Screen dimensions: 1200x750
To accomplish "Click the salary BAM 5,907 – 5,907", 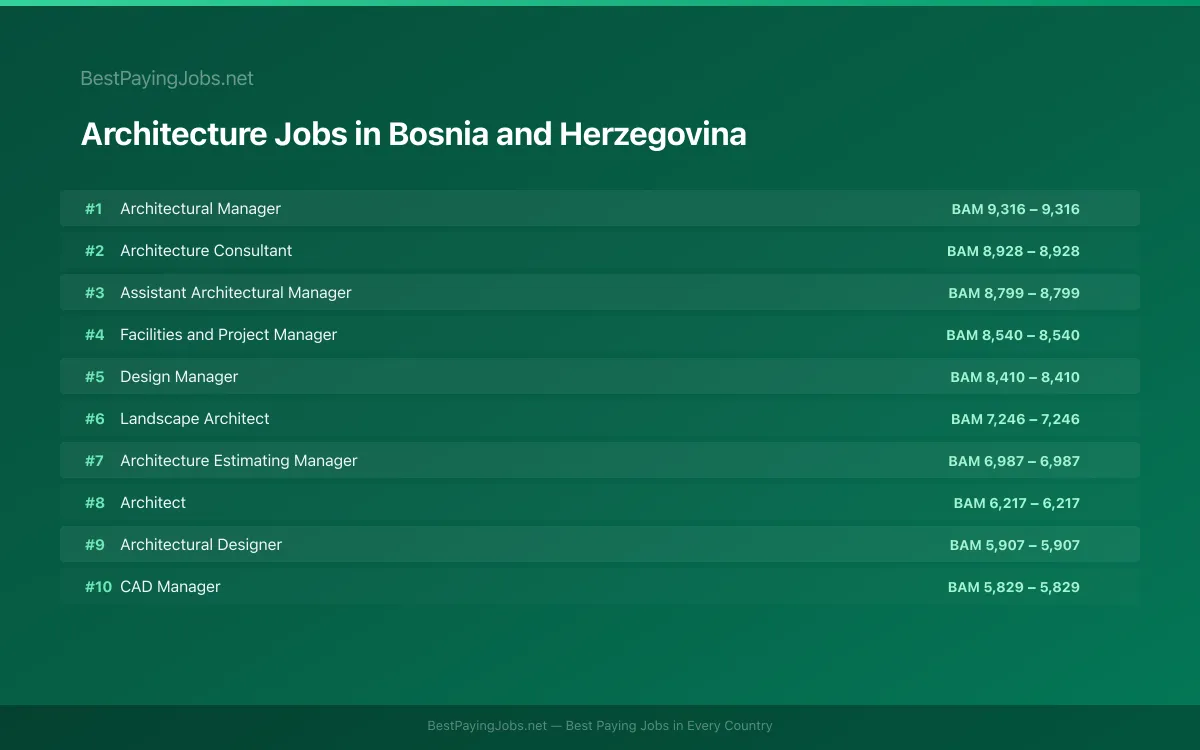I will 1015,545.
